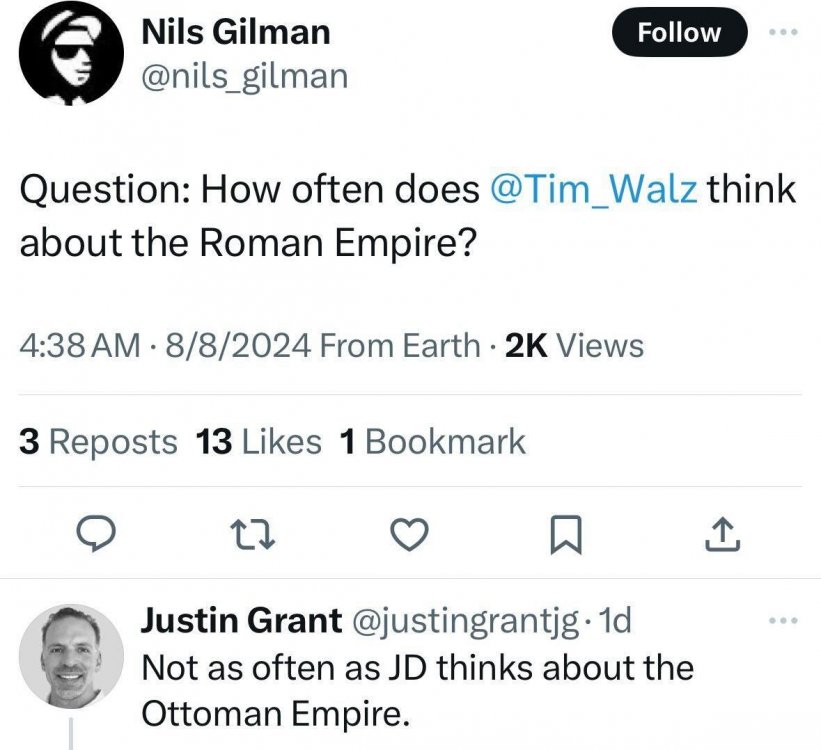The height and width of the screenshot is (750, 821).
Task: Open the 1 Bookmark count
Action: tap(433, 441)
